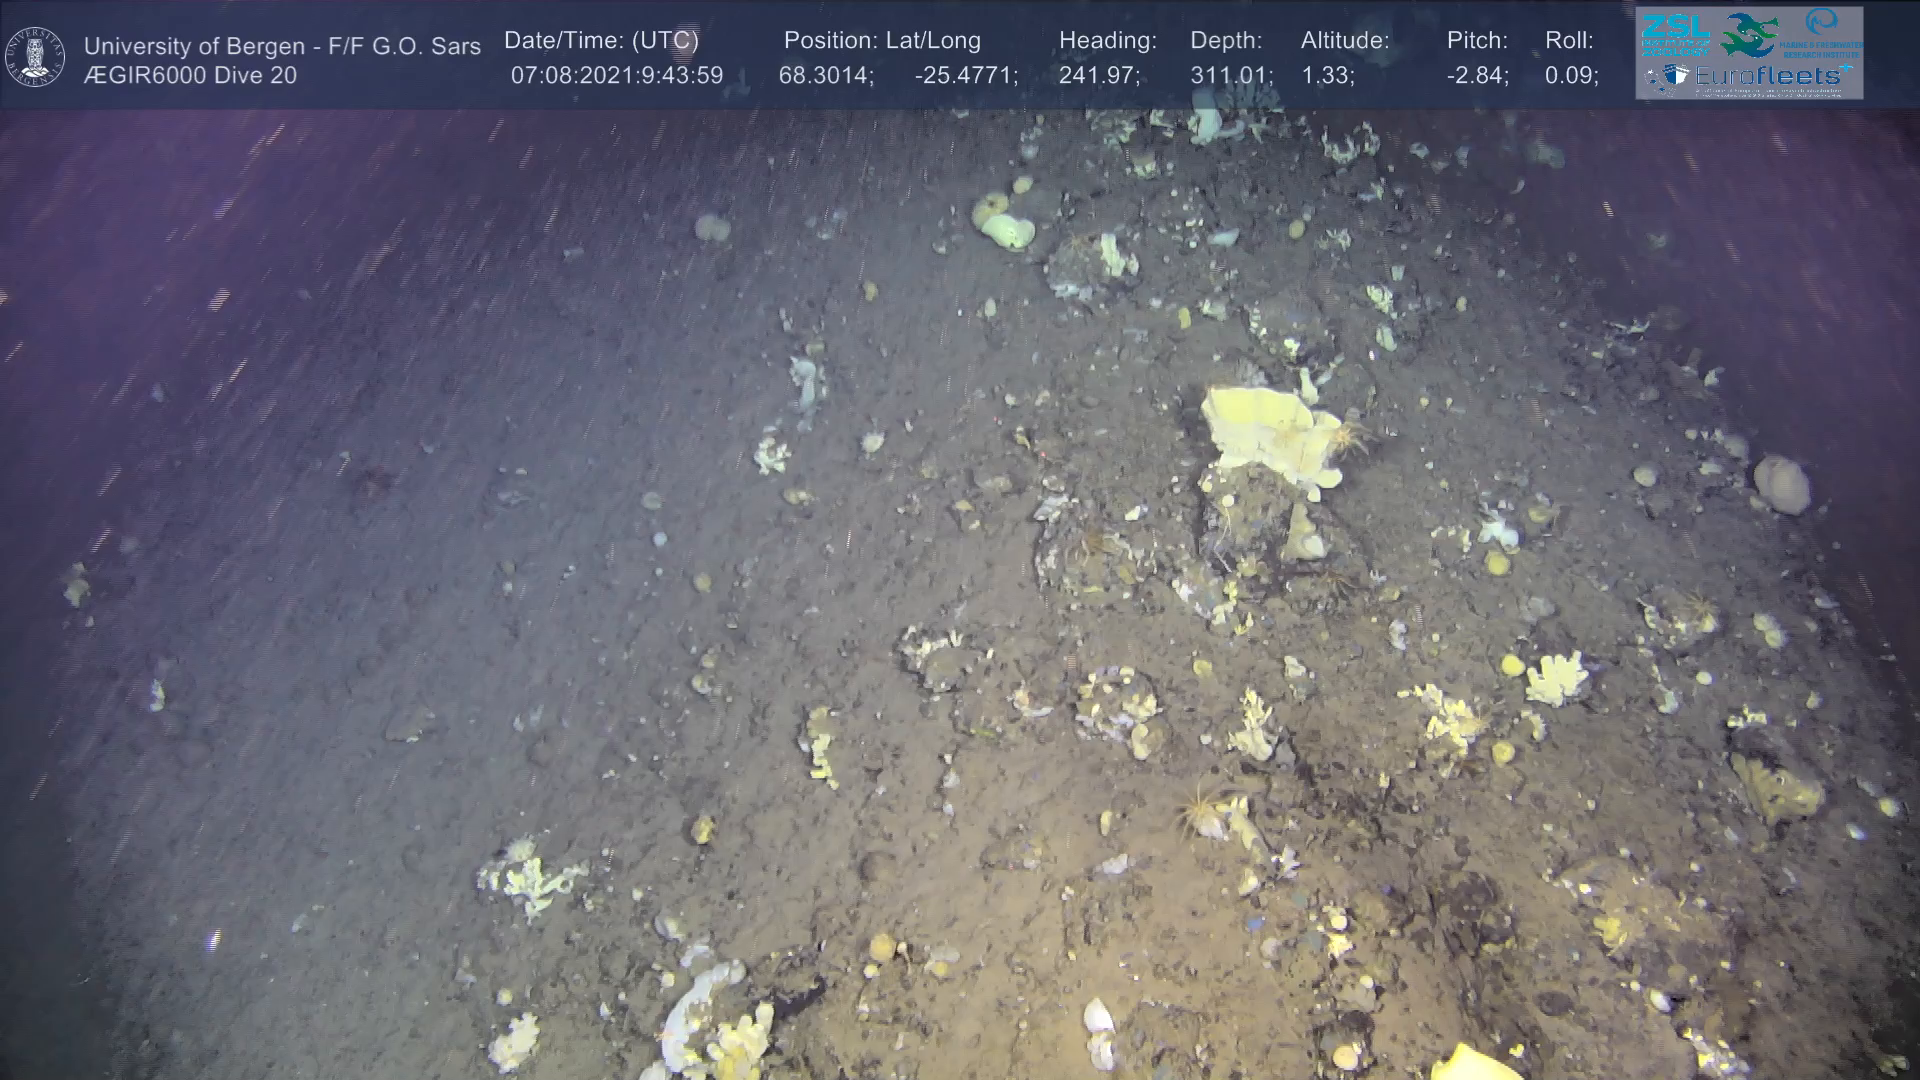This screenshot has width=1920, height=1080.
Task: Click the longitude value -25.4771
Action: click(x=965, y=76)
